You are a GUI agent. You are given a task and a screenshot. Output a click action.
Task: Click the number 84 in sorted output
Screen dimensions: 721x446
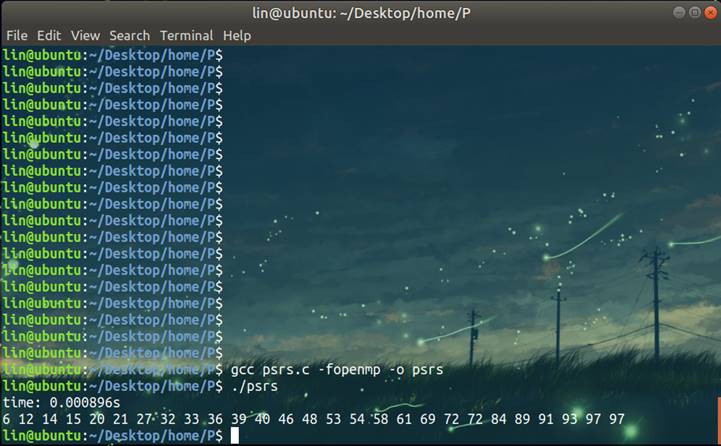pos(498,419)
